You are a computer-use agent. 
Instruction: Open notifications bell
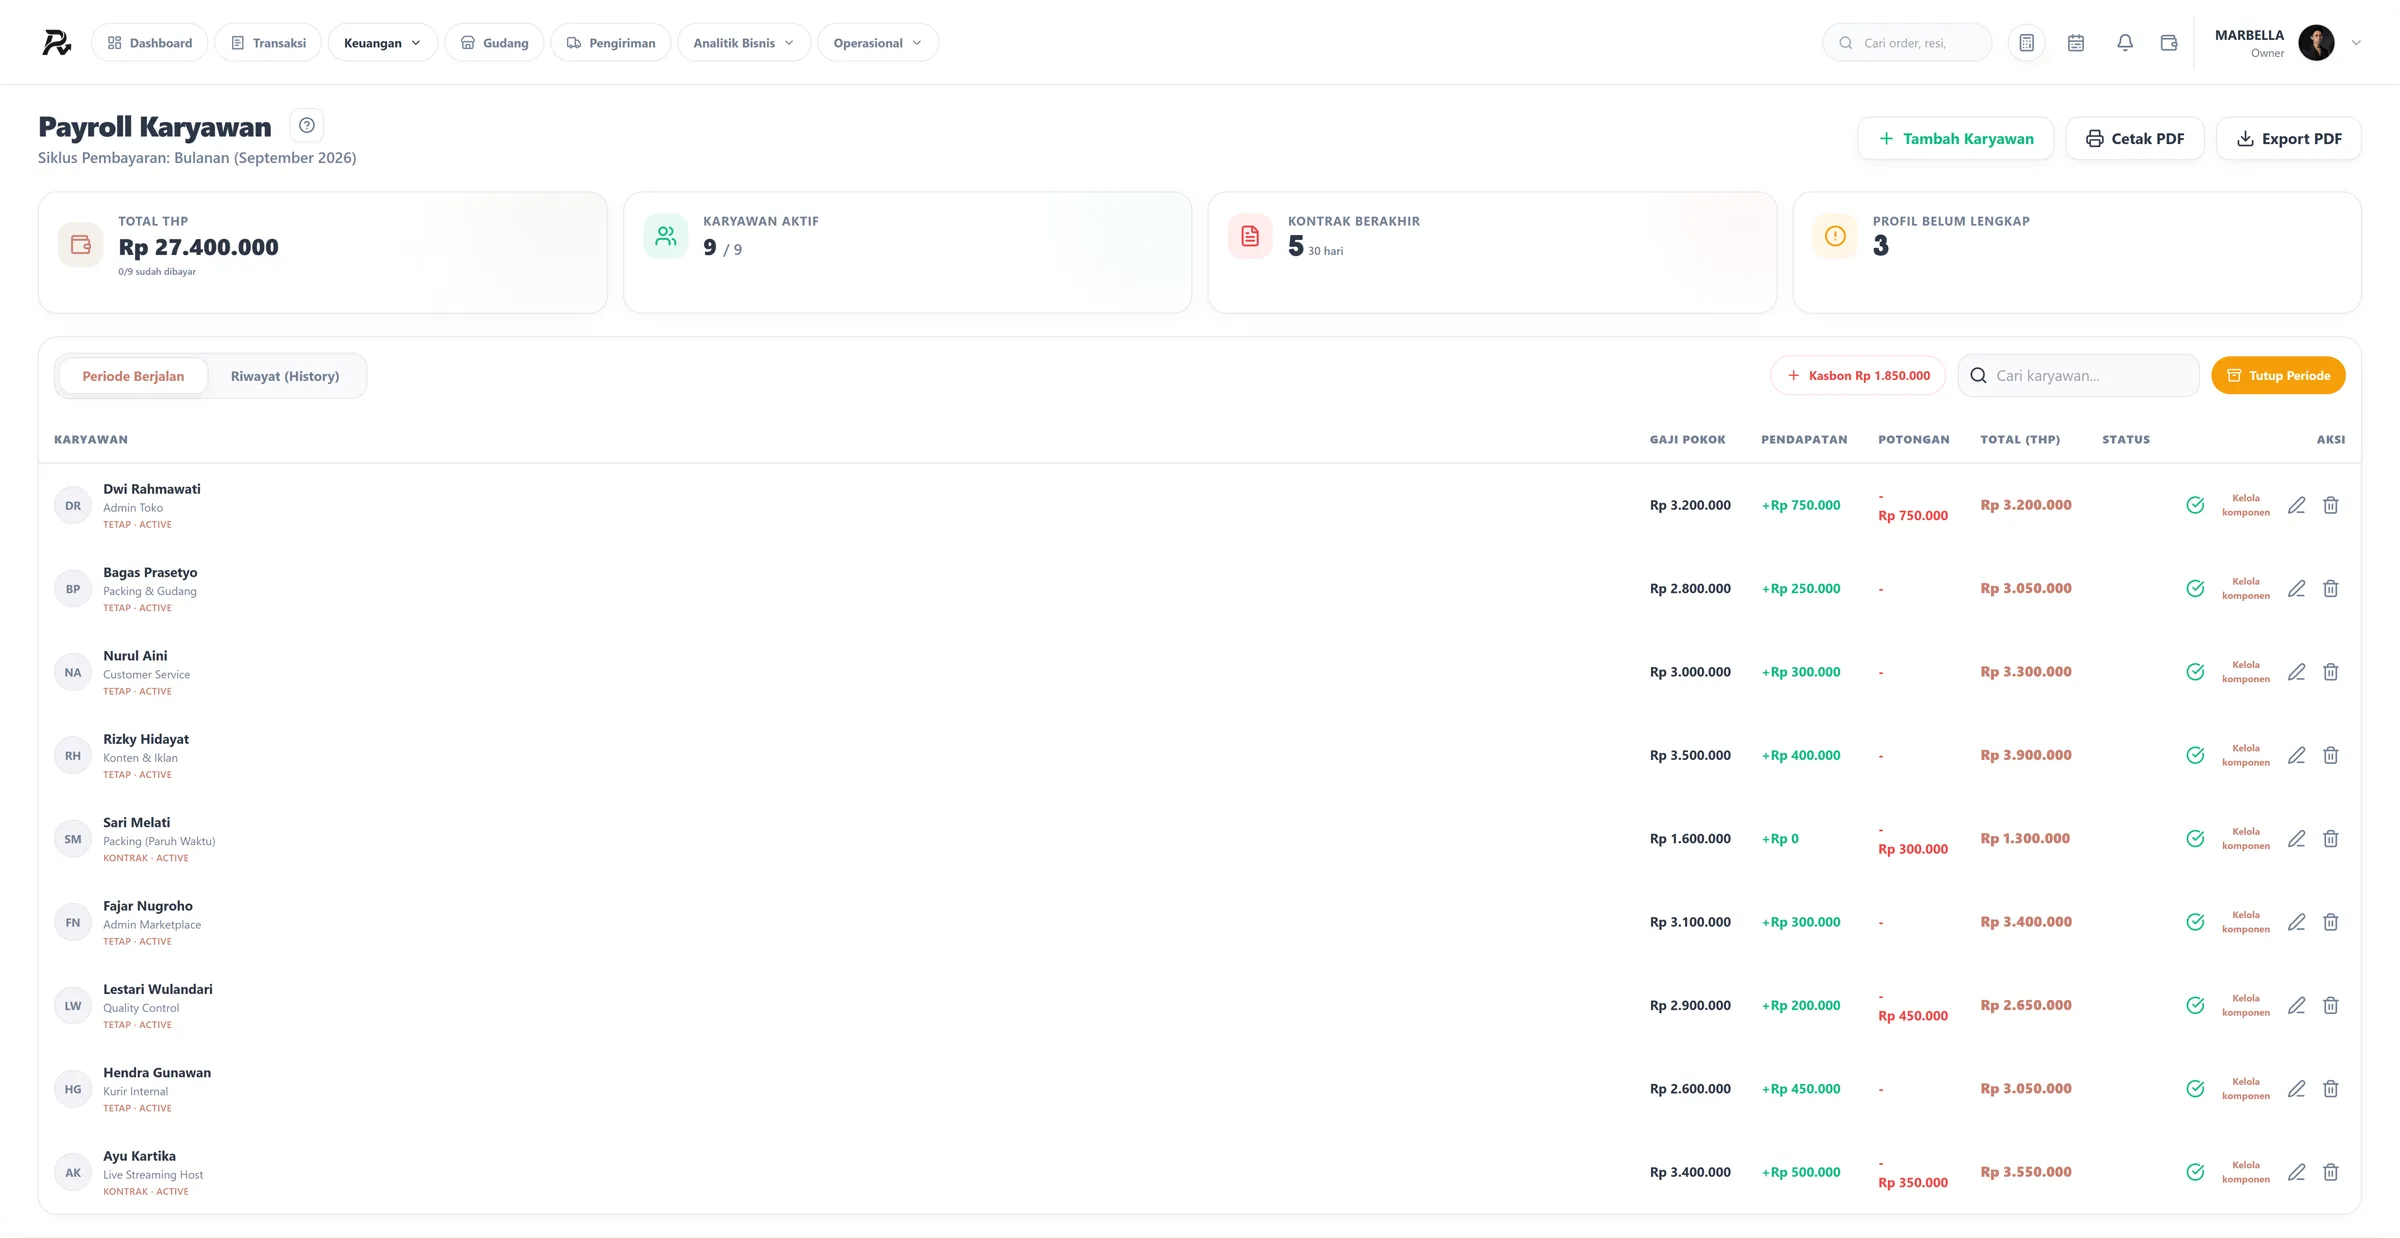pyautogui.click(x=2124, y=43)
